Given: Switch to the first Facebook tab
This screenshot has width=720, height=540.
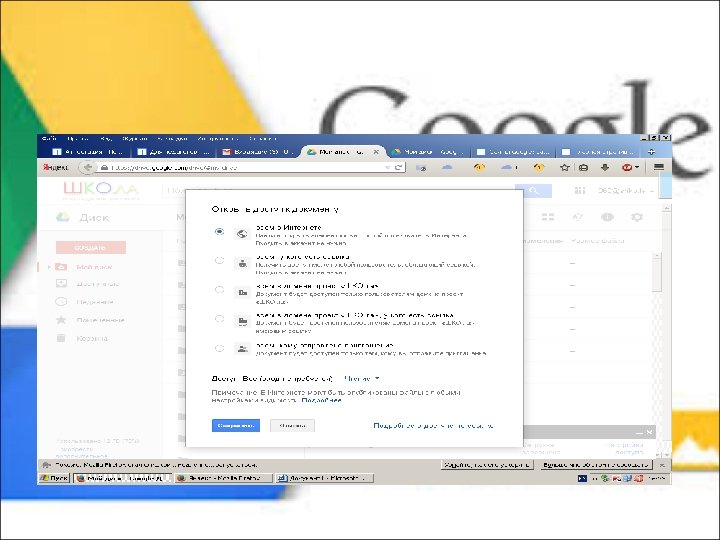Looking at the screenshot, I should point(88,152).
